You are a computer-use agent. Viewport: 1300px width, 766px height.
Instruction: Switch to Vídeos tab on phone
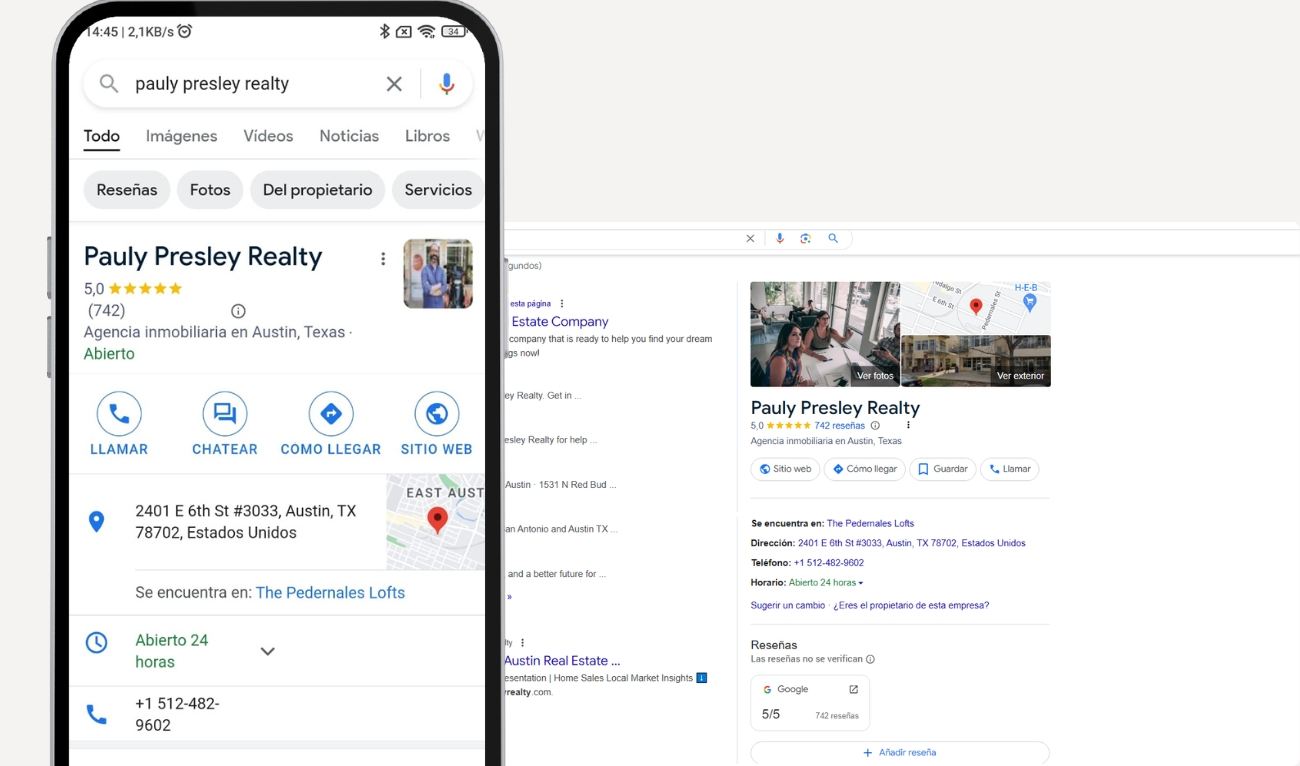click(x=268, y=136)
